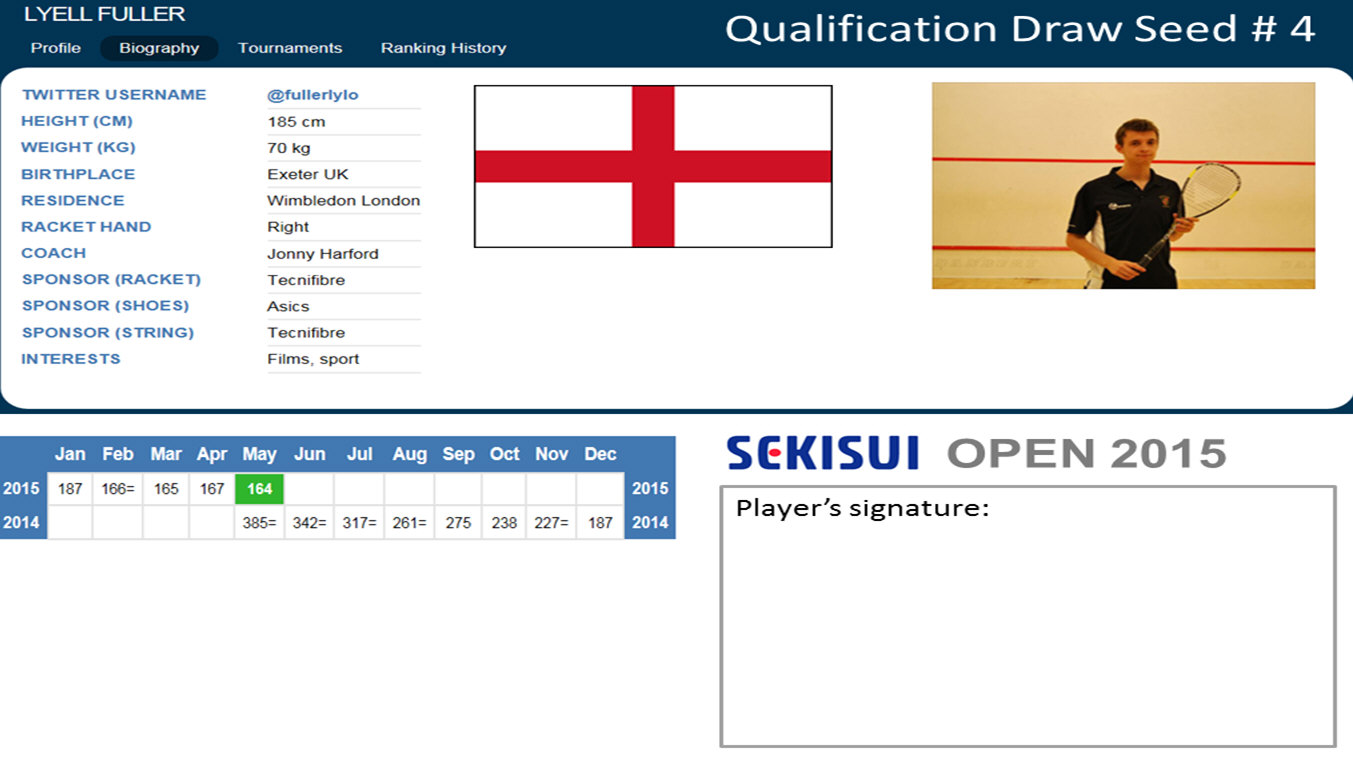Click the @fullerlylo Twitter username link
Screen dimensions: 1353x764
coord(313,95)
